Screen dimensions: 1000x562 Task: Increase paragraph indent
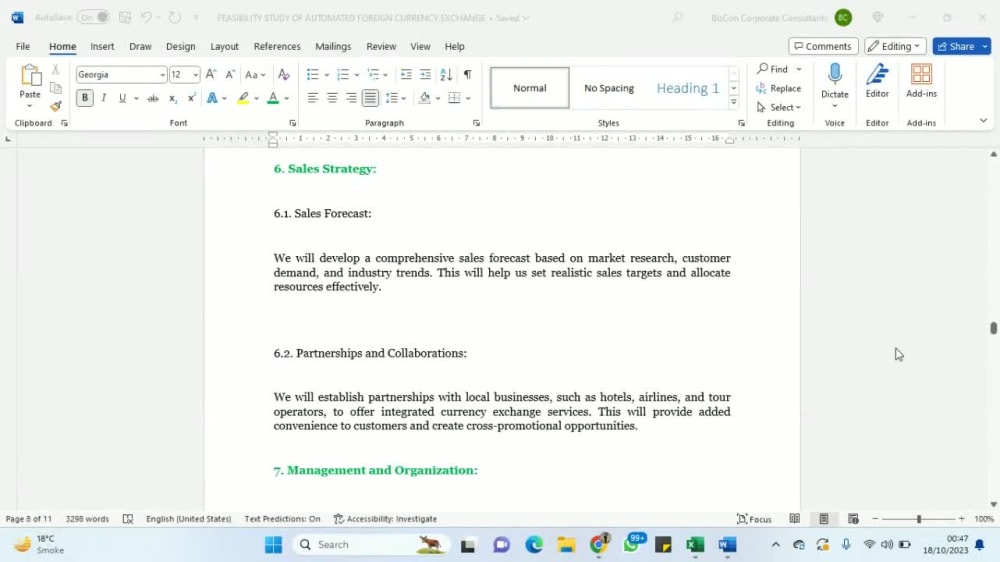425,75
